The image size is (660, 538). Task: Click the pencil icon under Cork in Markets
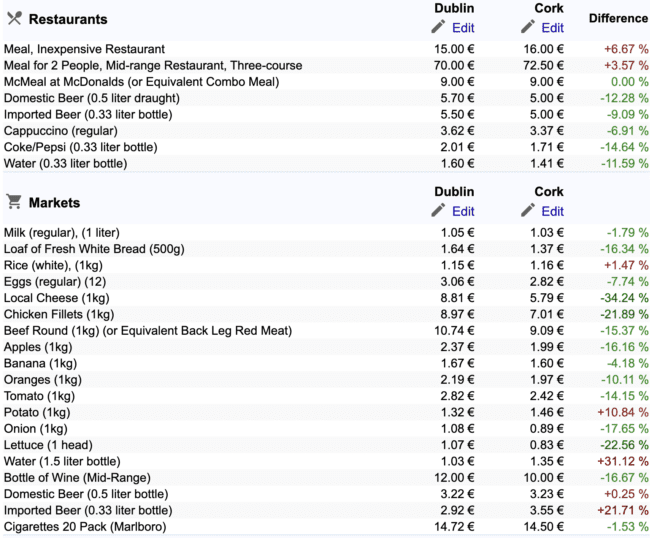(527, 210)
